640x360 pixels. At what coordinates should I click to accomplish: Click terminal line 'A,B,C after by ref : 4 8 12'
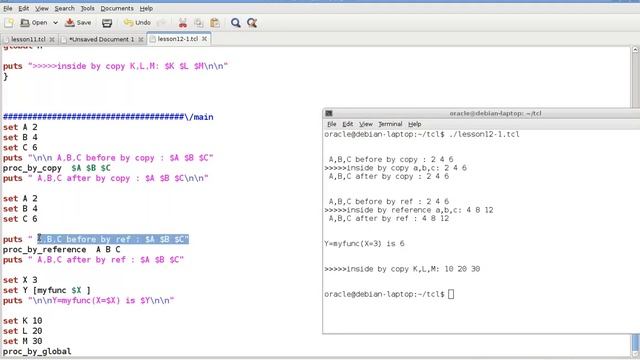coord(389,218)
